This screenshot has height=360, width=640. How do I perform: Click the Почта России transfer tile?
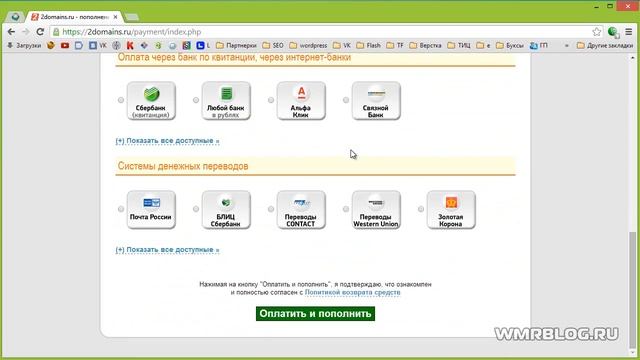151,210
